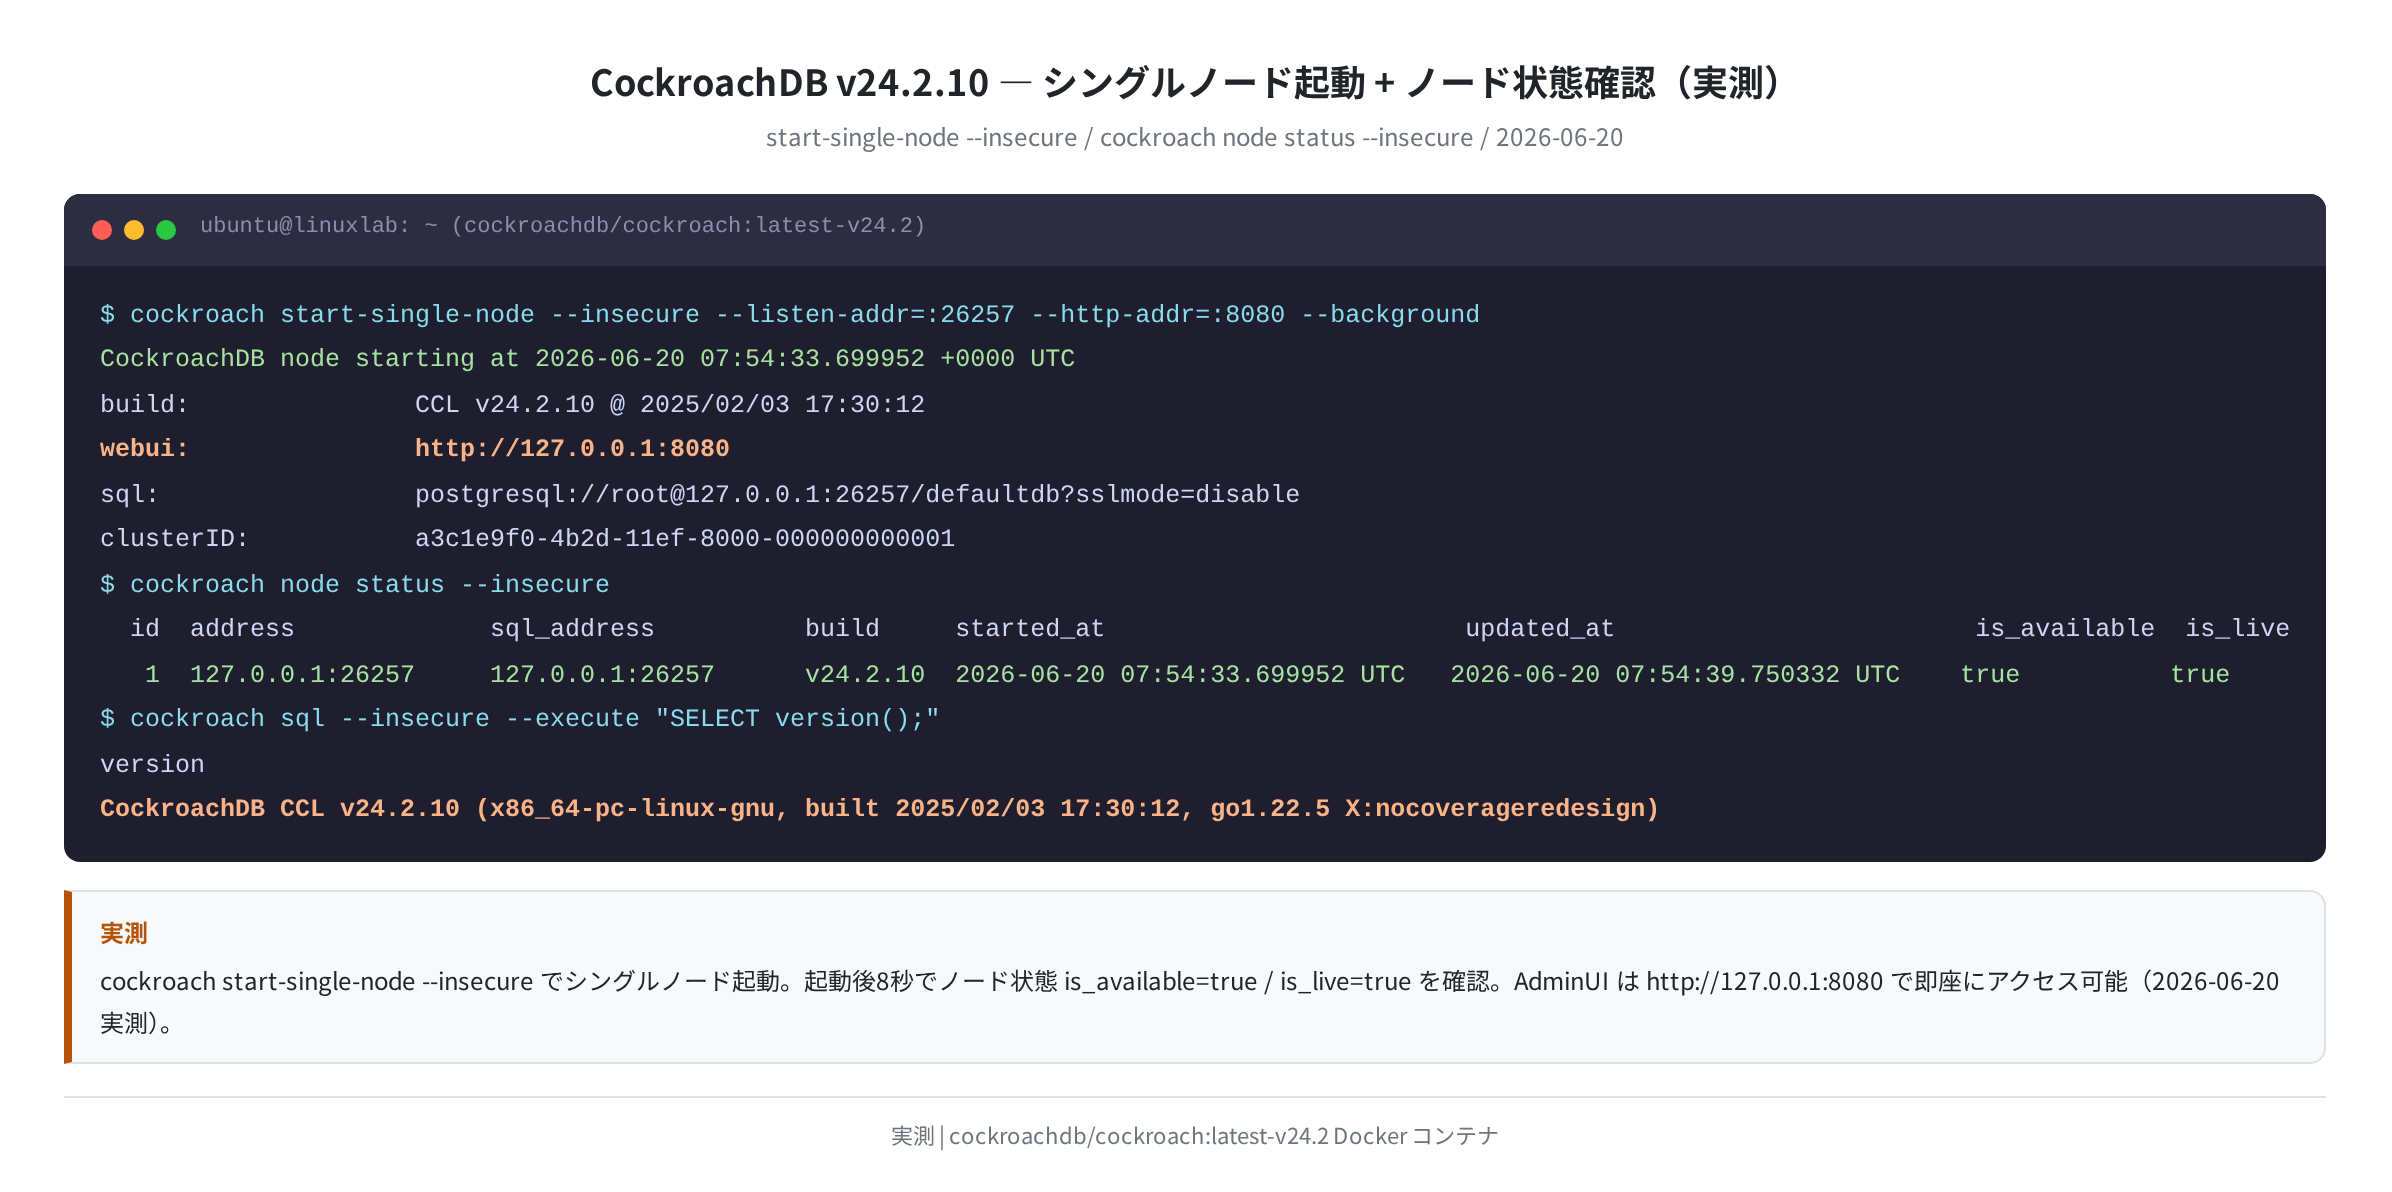
Task: Click the build cell v24.2.10
Action: (x=865, y=674)
